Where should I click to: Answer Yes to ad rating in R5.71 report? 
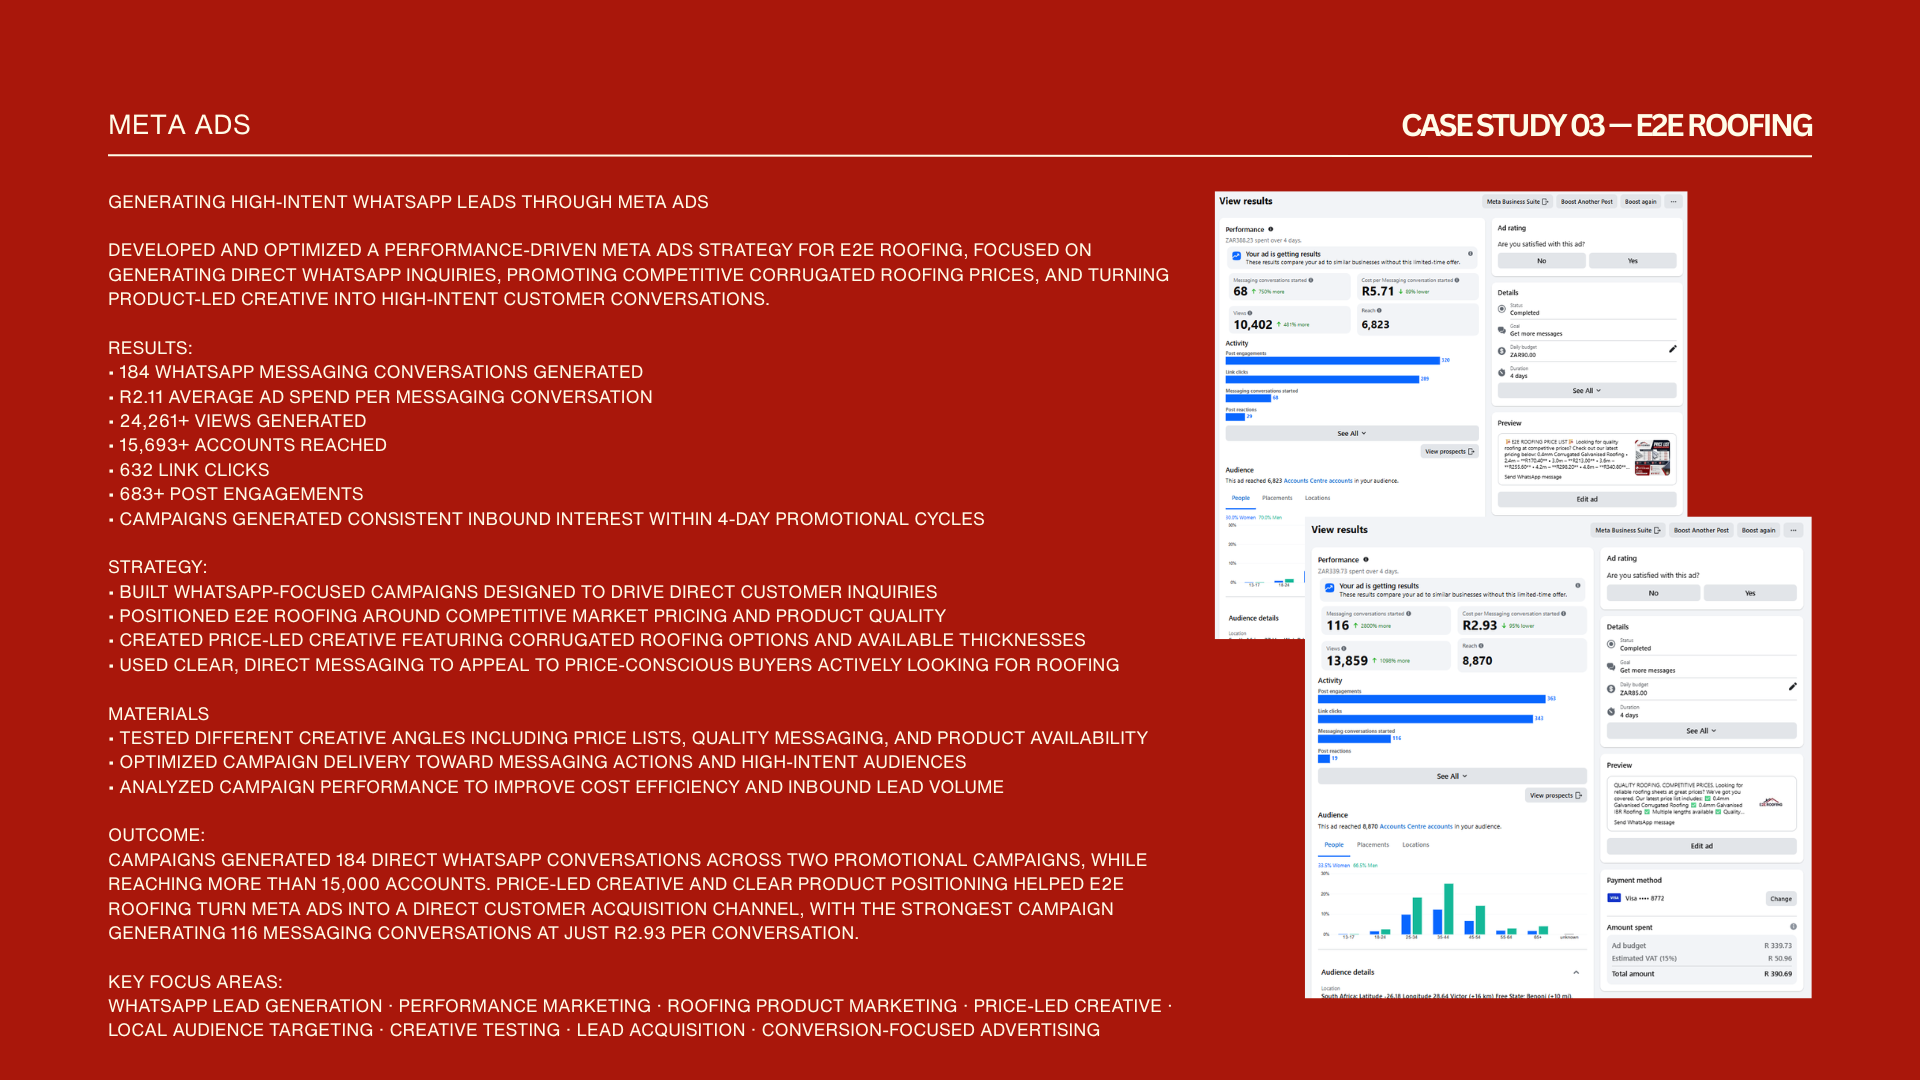pyautogui.click(x=1633, y=261)
